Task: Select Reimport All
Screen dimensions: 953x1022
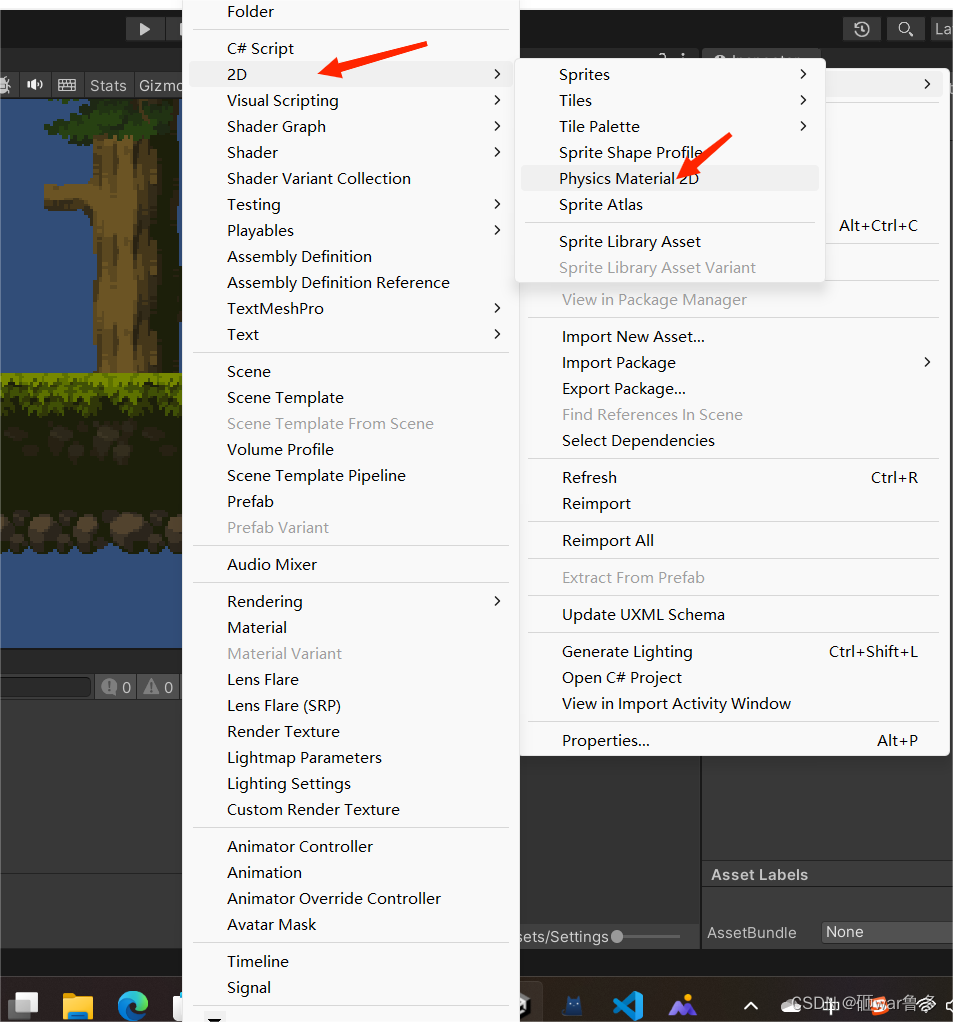Action: click(x=733, y=540)
